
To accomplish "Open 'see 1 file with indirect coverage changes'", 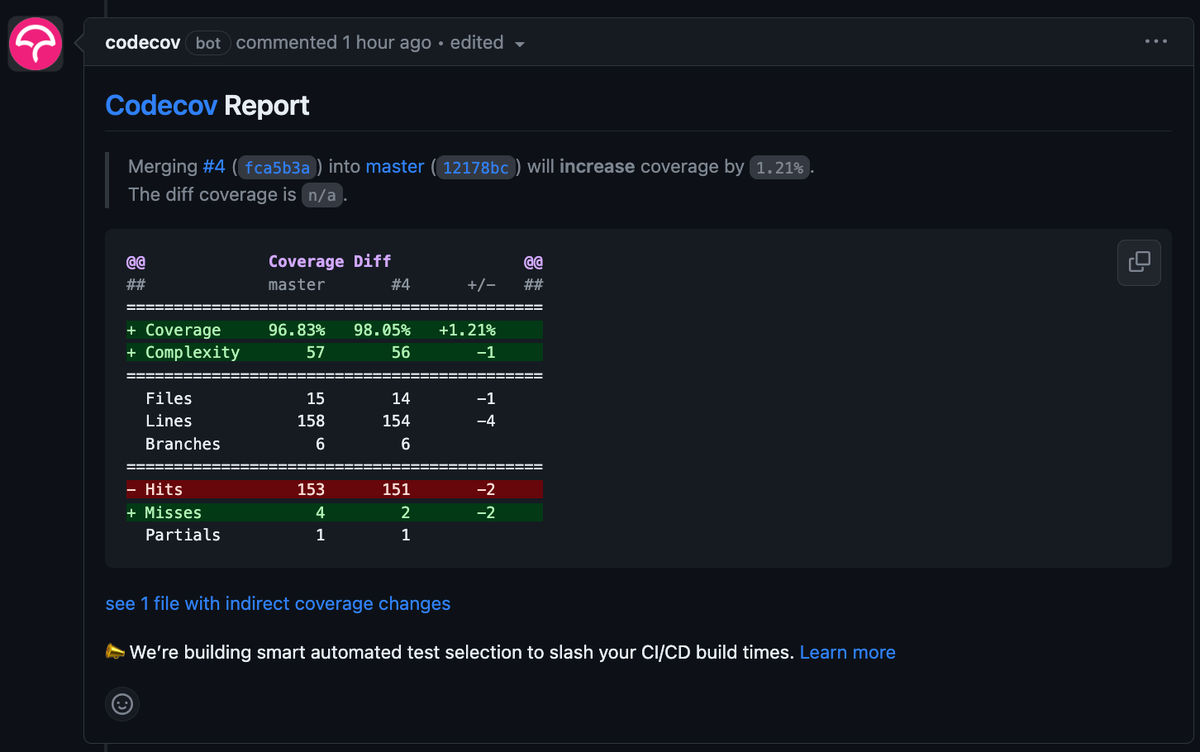I will pos(278,604).
